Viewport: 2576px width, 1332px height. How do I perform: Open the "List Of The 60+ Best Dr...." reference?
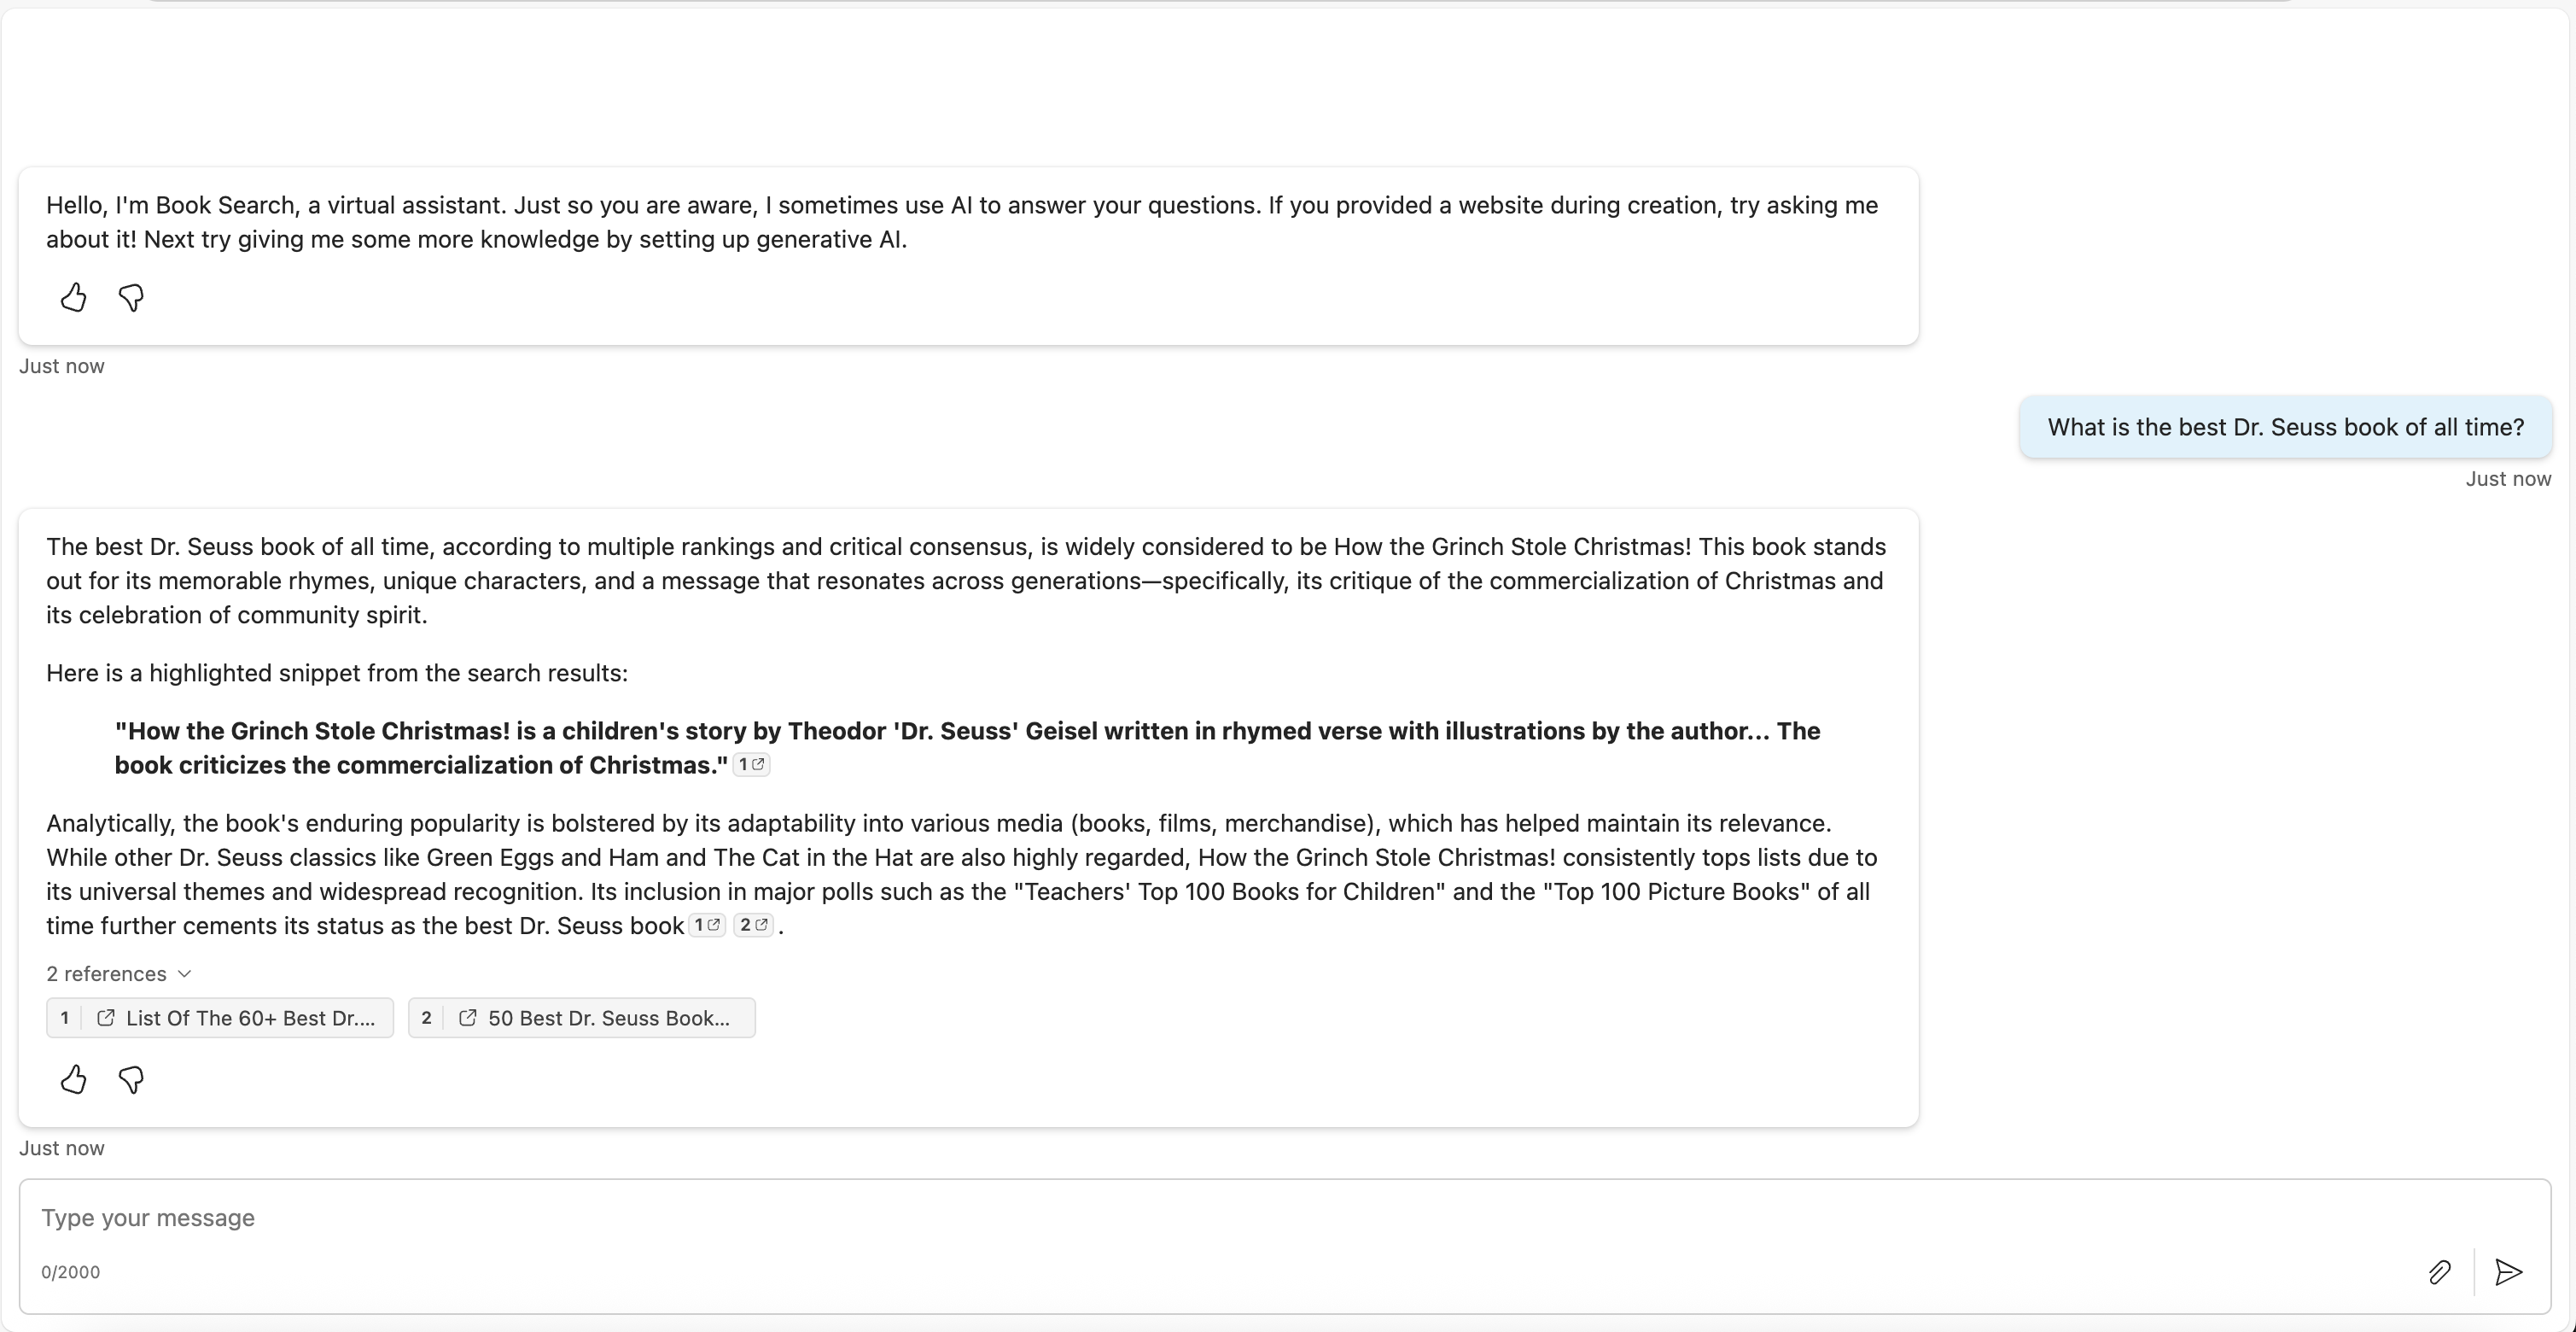(220, 1018)
